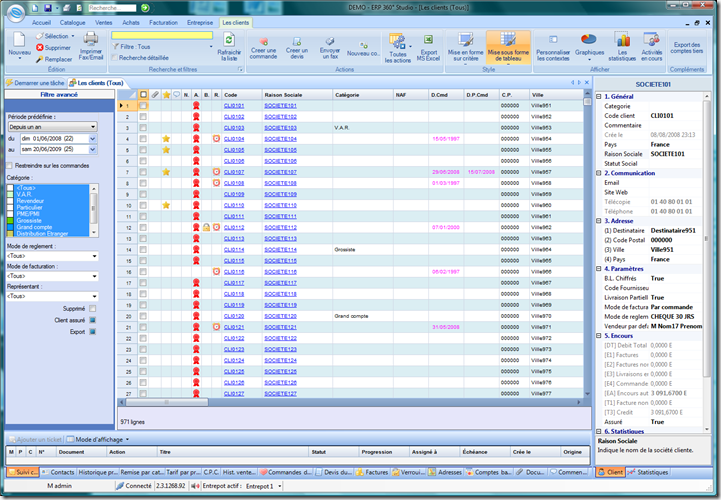Open Activités en cours

pos(652,47)
